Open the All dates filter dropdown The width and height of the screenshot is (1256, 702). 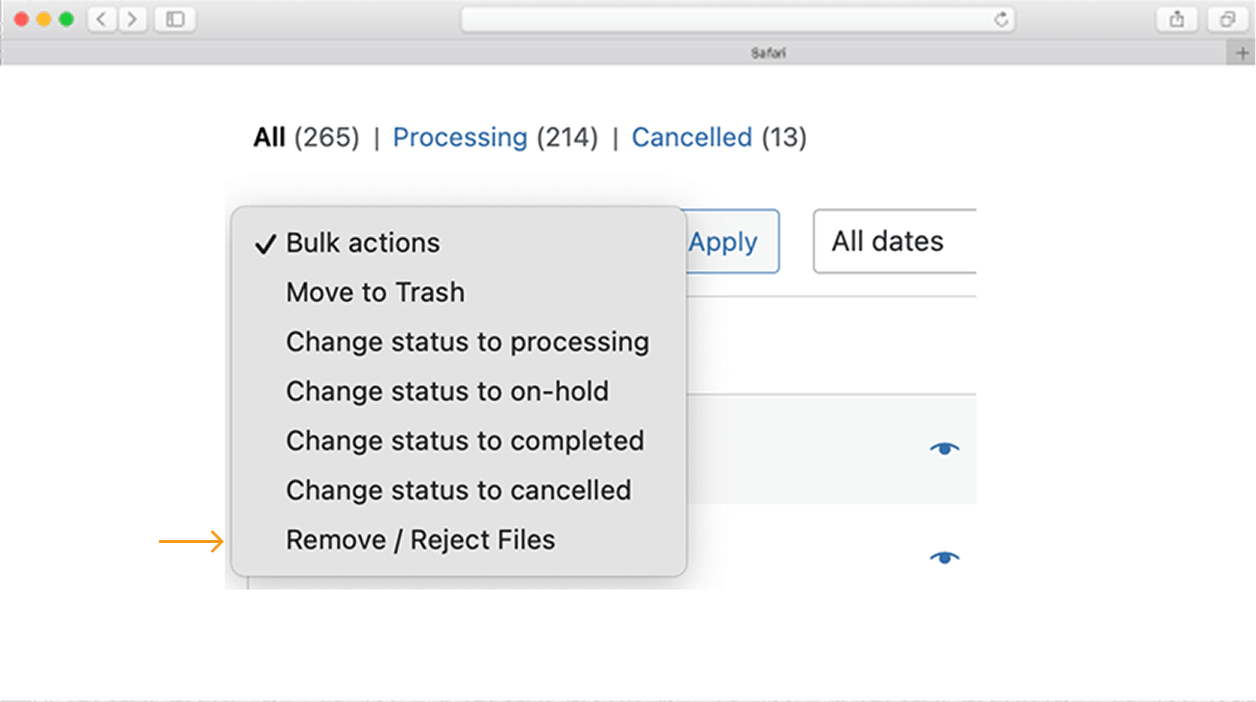coord(888,241)
